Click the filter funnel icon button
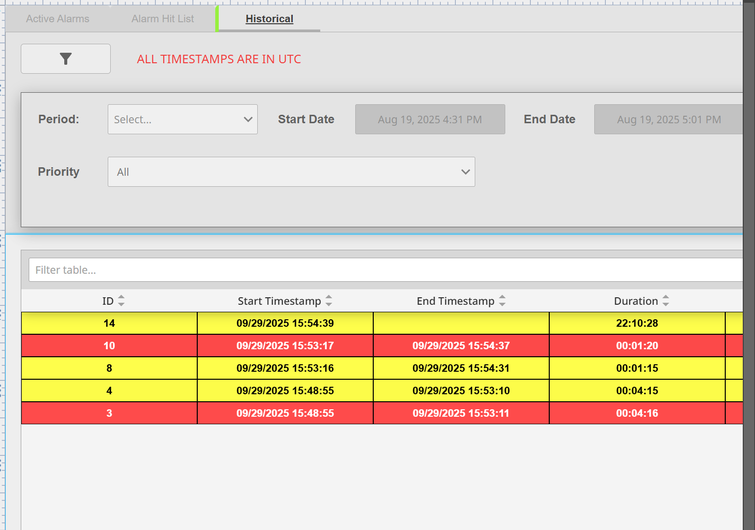The height and width of the screenshot is (530, 755). click(66, 59)
